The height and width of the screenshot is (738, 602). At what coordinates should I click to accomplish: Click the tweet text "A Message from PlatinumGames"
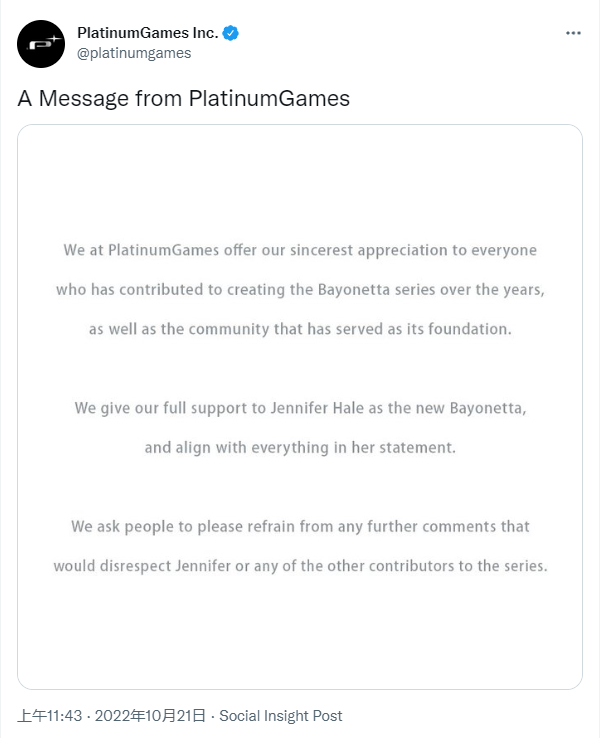[184, 99]
